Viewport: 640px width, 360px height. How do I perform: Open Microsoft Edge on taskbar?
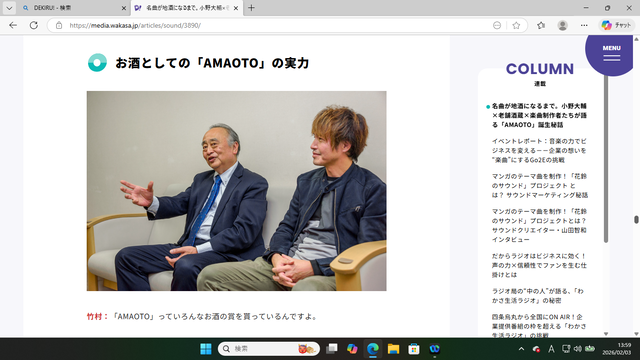point(373,349)
